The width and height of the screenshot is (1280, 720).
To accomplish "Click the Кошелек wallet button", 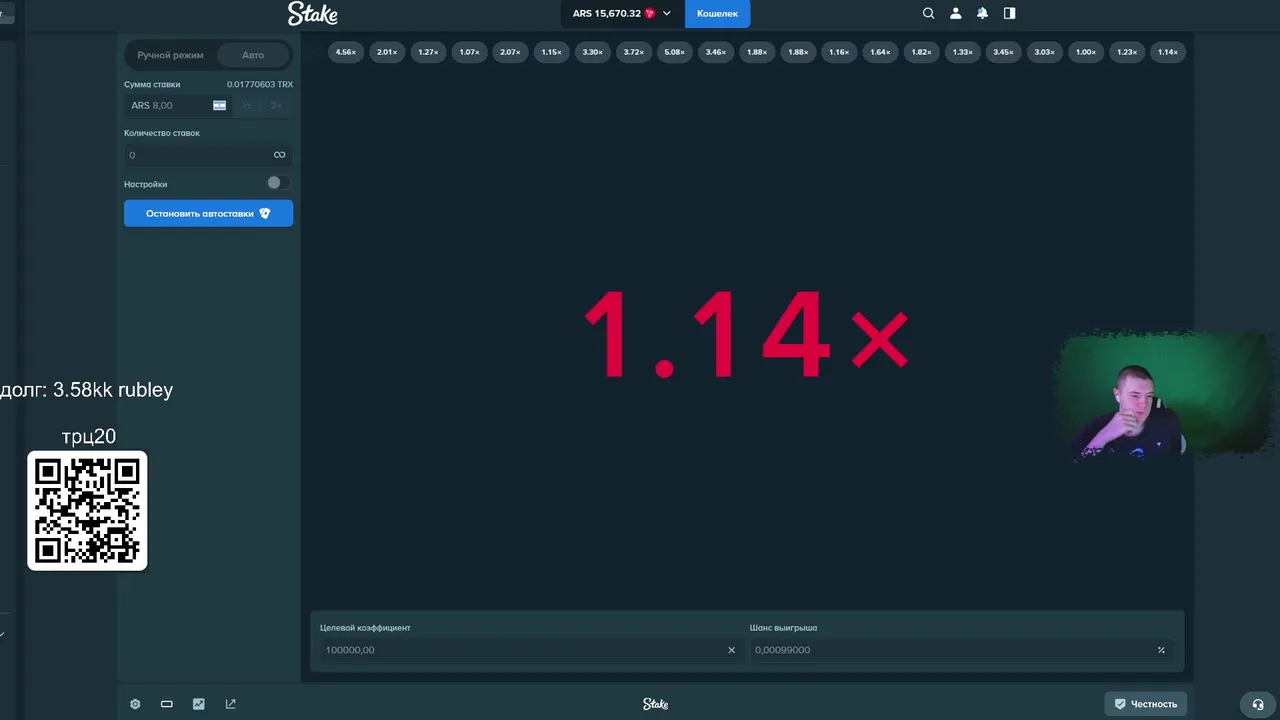I will point(717,13).
